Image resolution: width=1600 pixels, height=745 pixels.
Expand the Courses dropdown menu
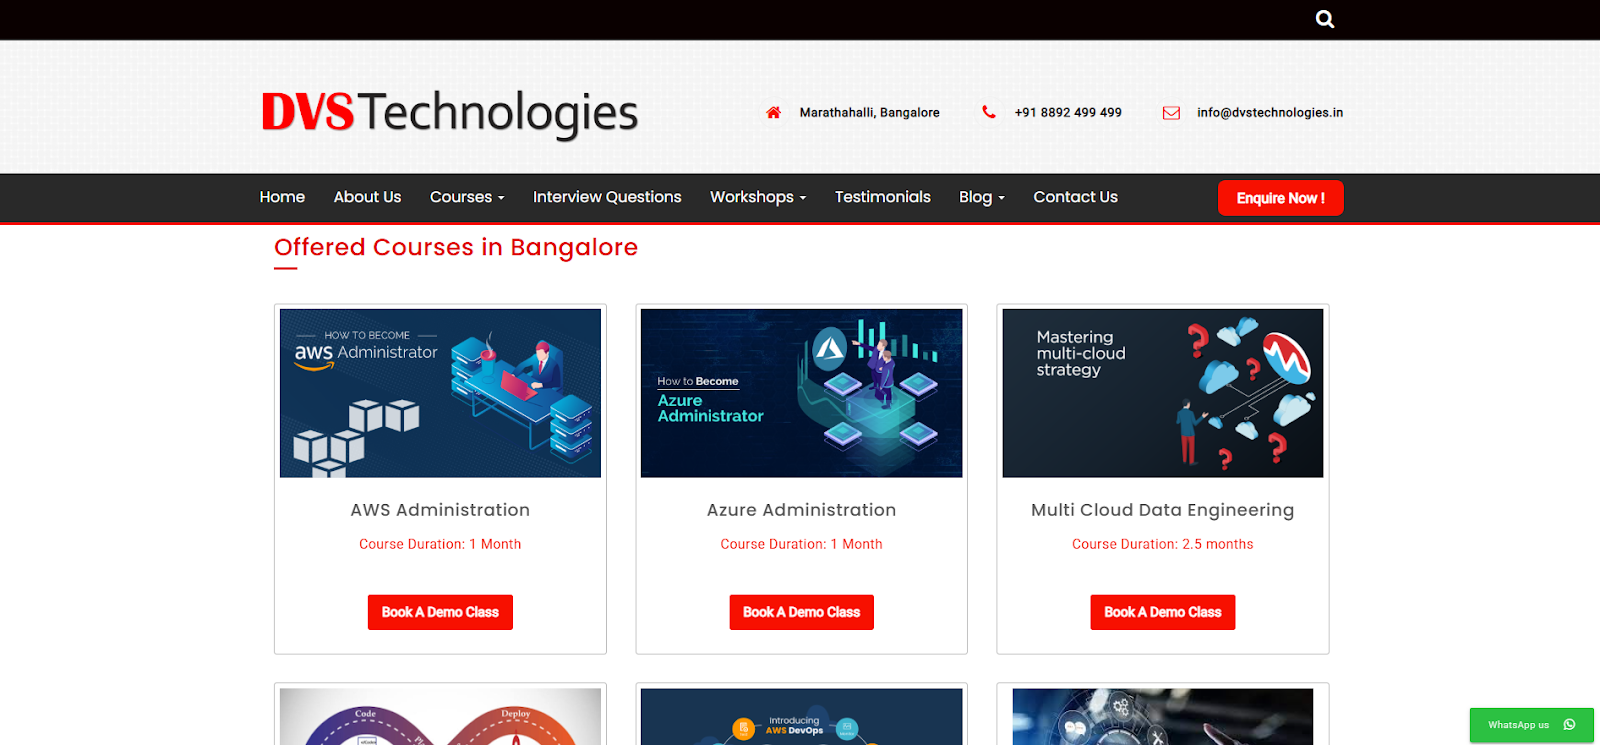click(x=467, y=197)
